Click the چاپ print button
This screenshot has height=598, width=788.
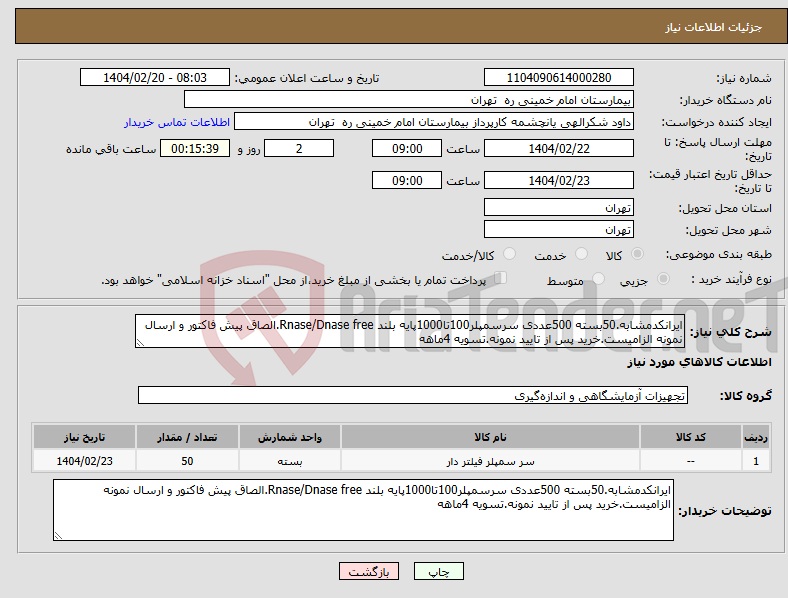tap(439, 571)
